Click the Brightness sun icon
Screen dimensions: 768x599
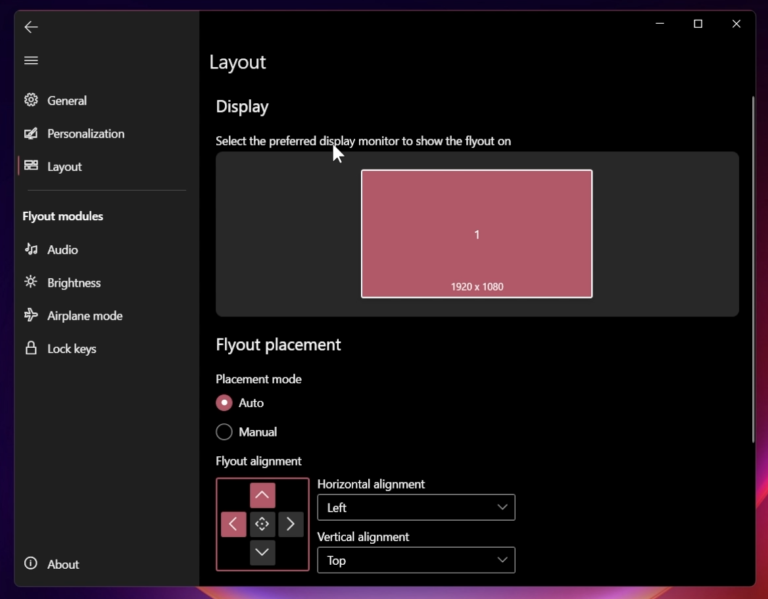point(31,283)
